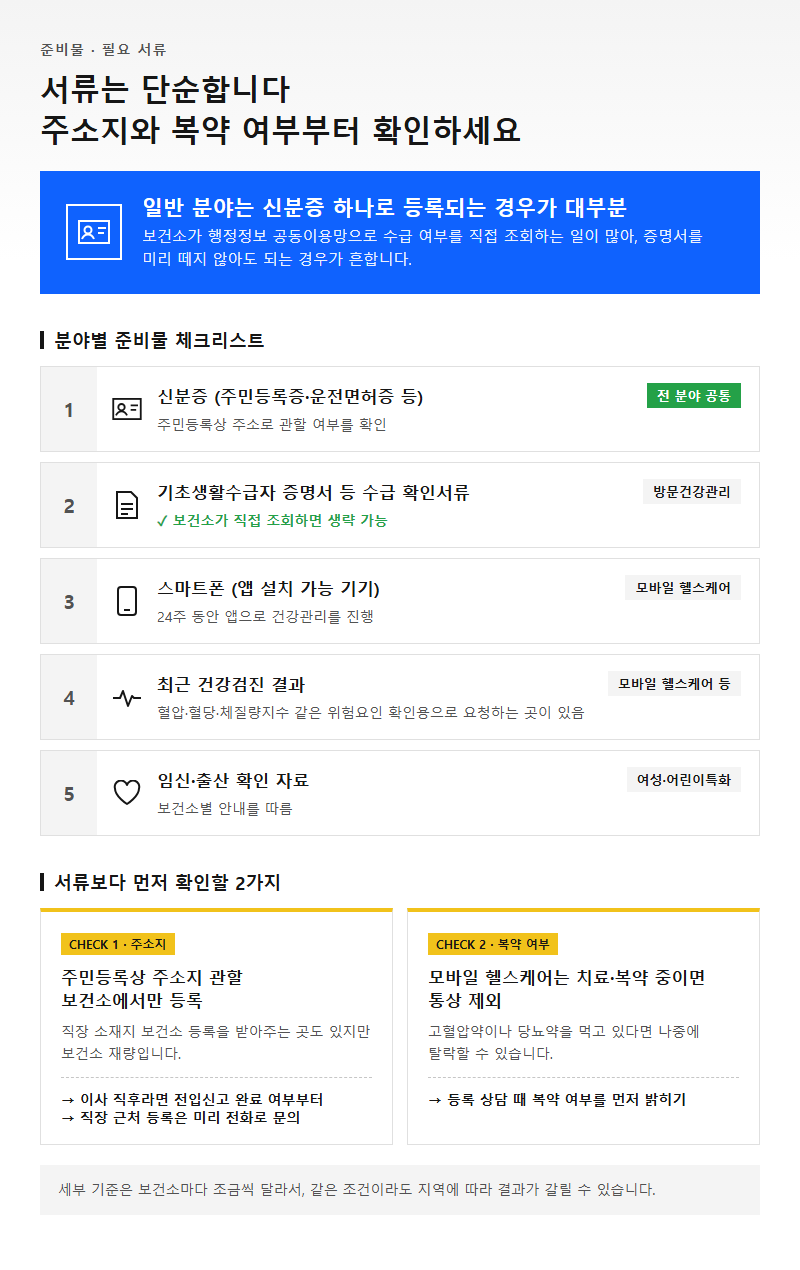
Task: Open the 스마트폰 (앱 설치 가능 기기) item
Action: 400,601
